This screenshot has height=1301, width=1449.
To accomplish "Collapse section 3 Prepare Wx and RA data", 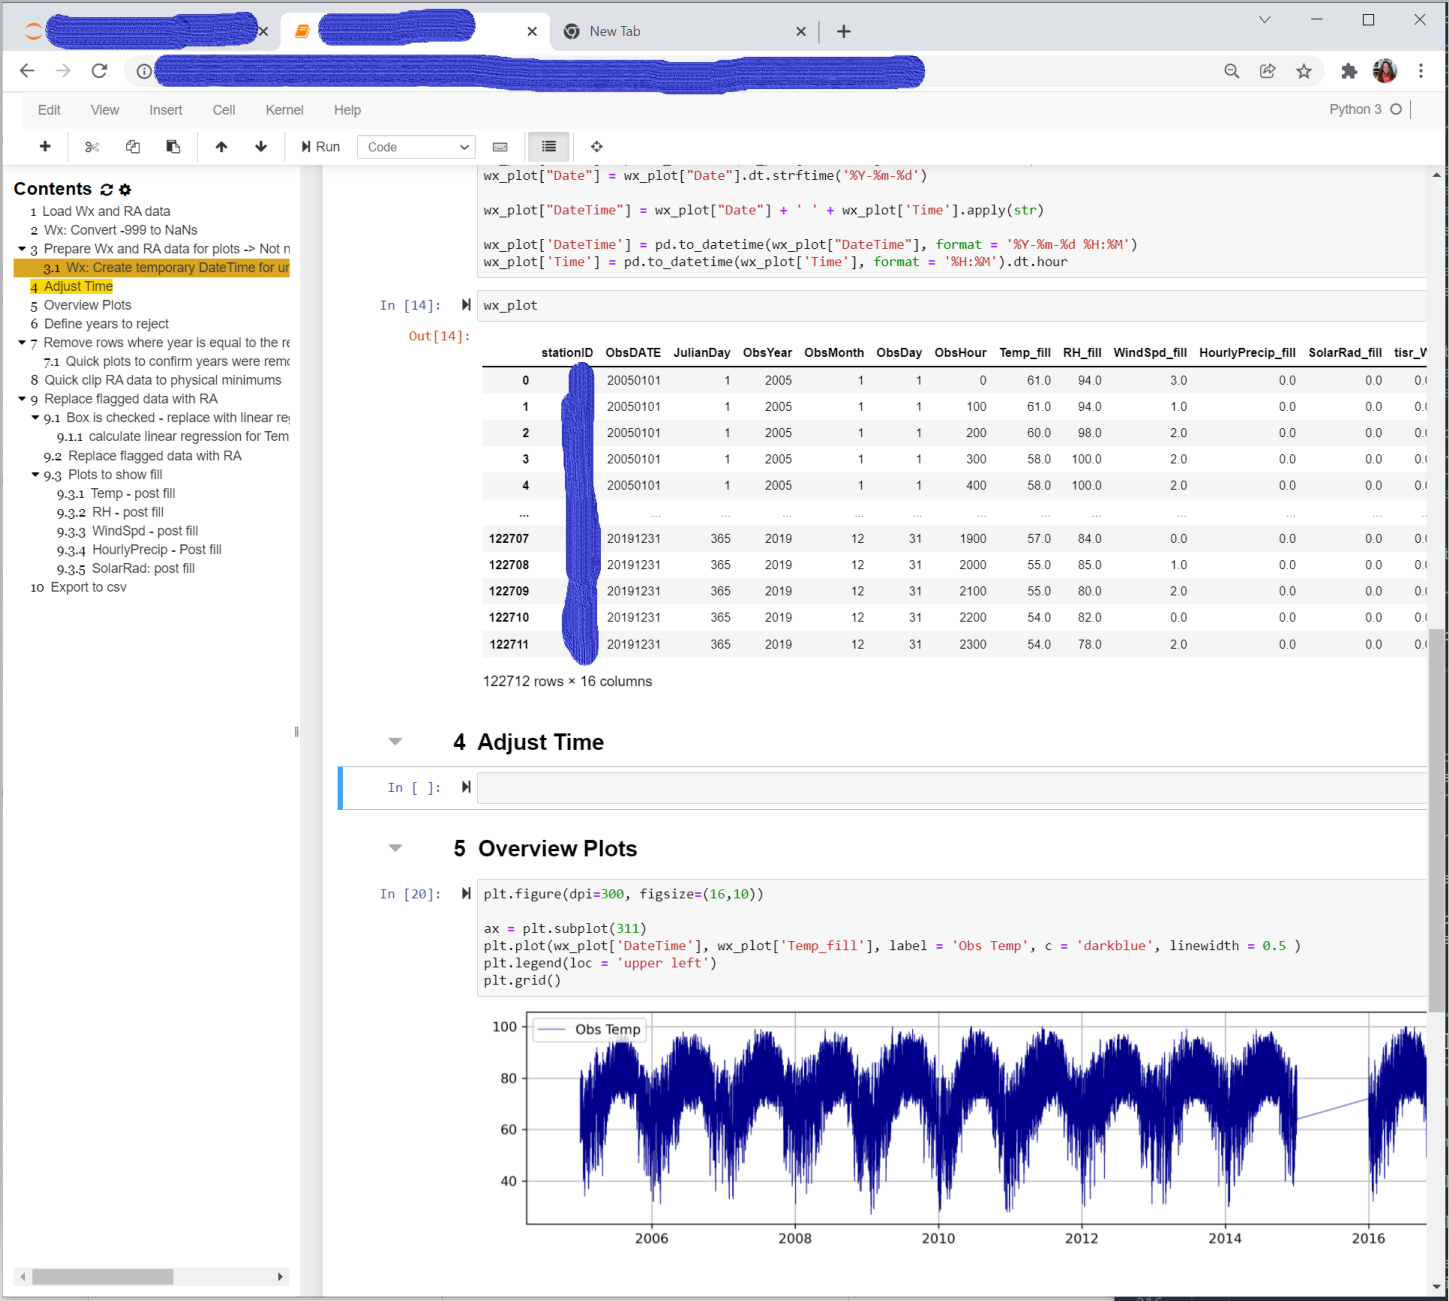I will tap(22, 248).
